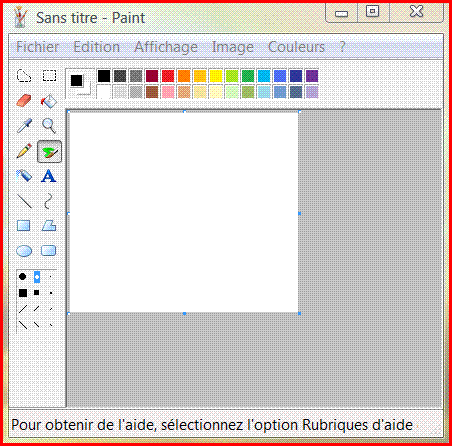Activate the color picker eyedropper tool
This screenshot has width=452, height=446.
point(24,126)
